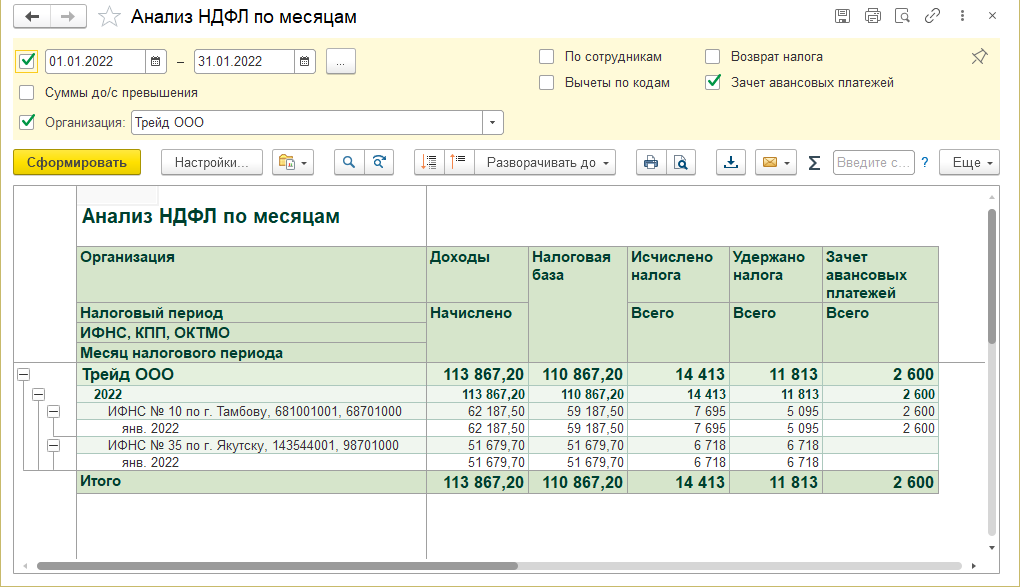The width and height of the screenshot is (1020, 587).
Task: Tick the Суммы до/с превышения checkbox
Action: tap(27, 92)
